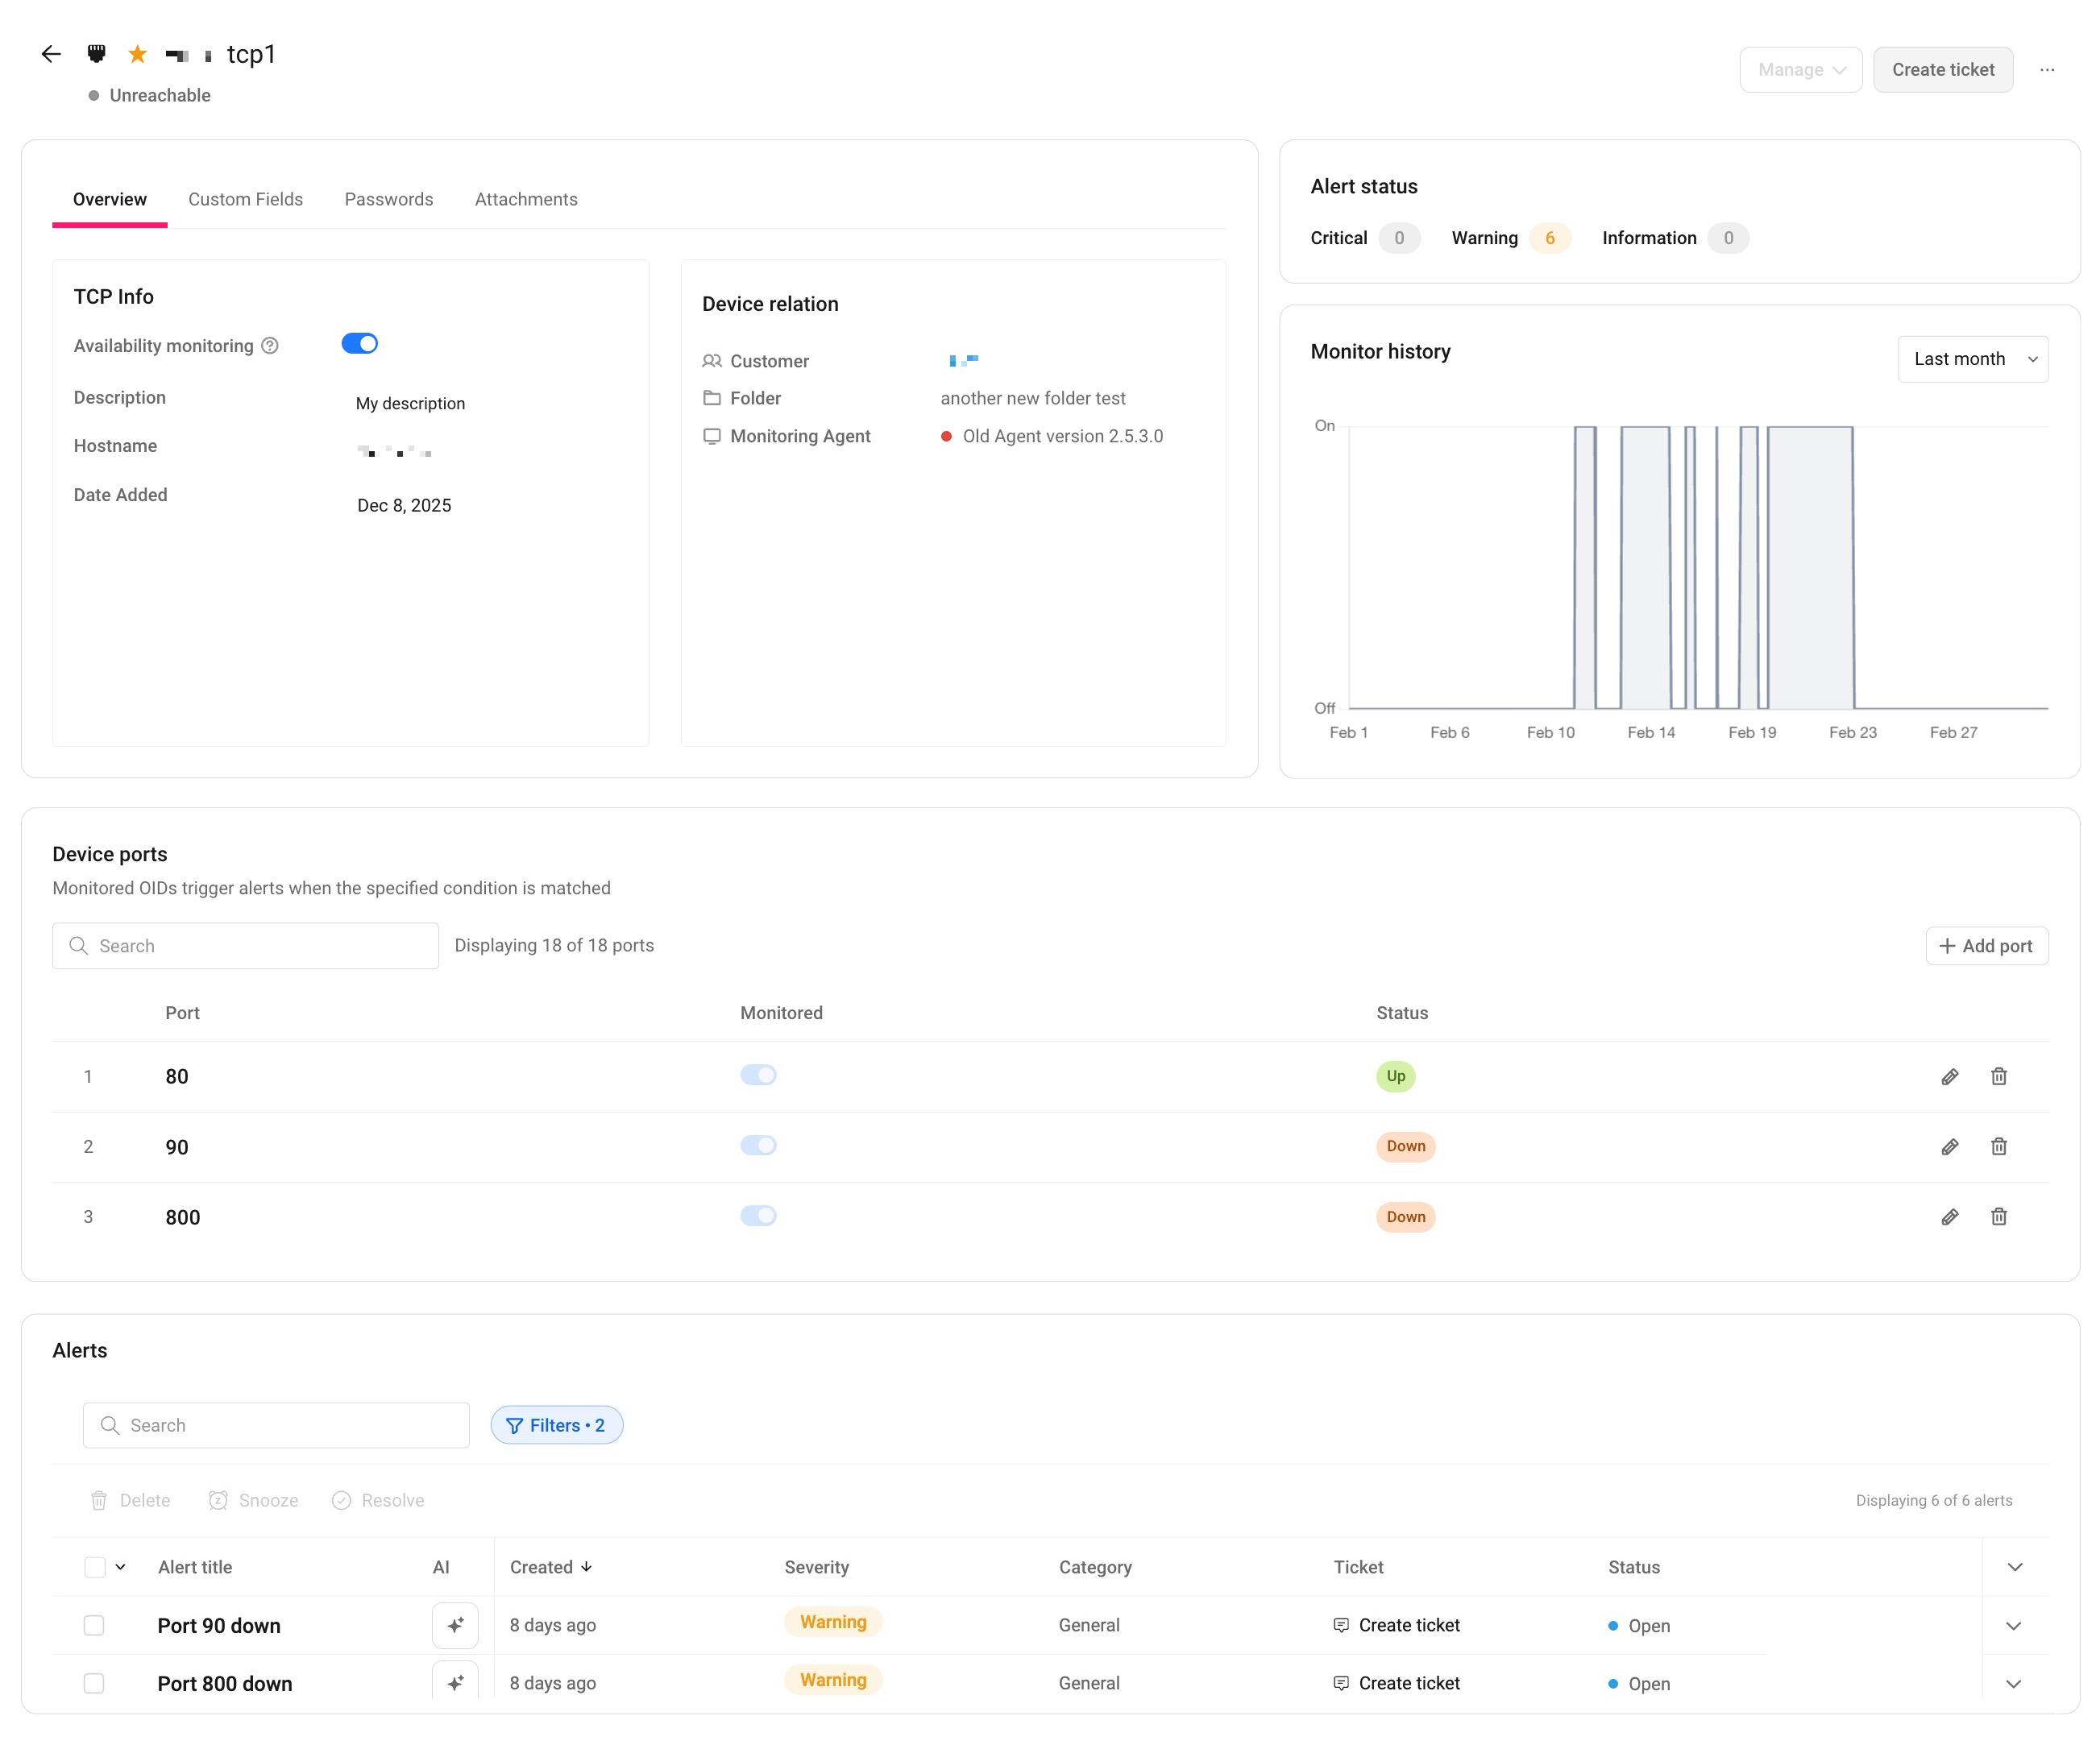Toggle the favorite star for tcp1
Screen dimensions: 2100x1745
pos(138,54)
